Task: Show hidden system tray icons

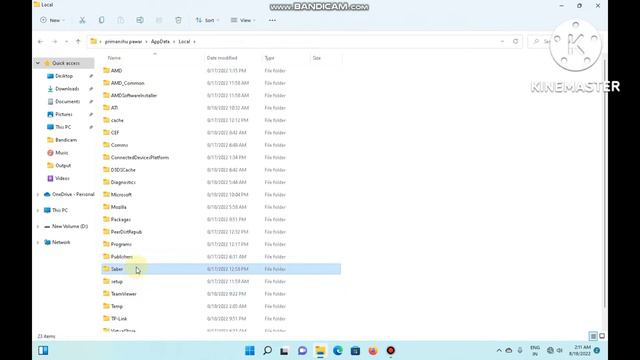Action: (x=499, y=350)
